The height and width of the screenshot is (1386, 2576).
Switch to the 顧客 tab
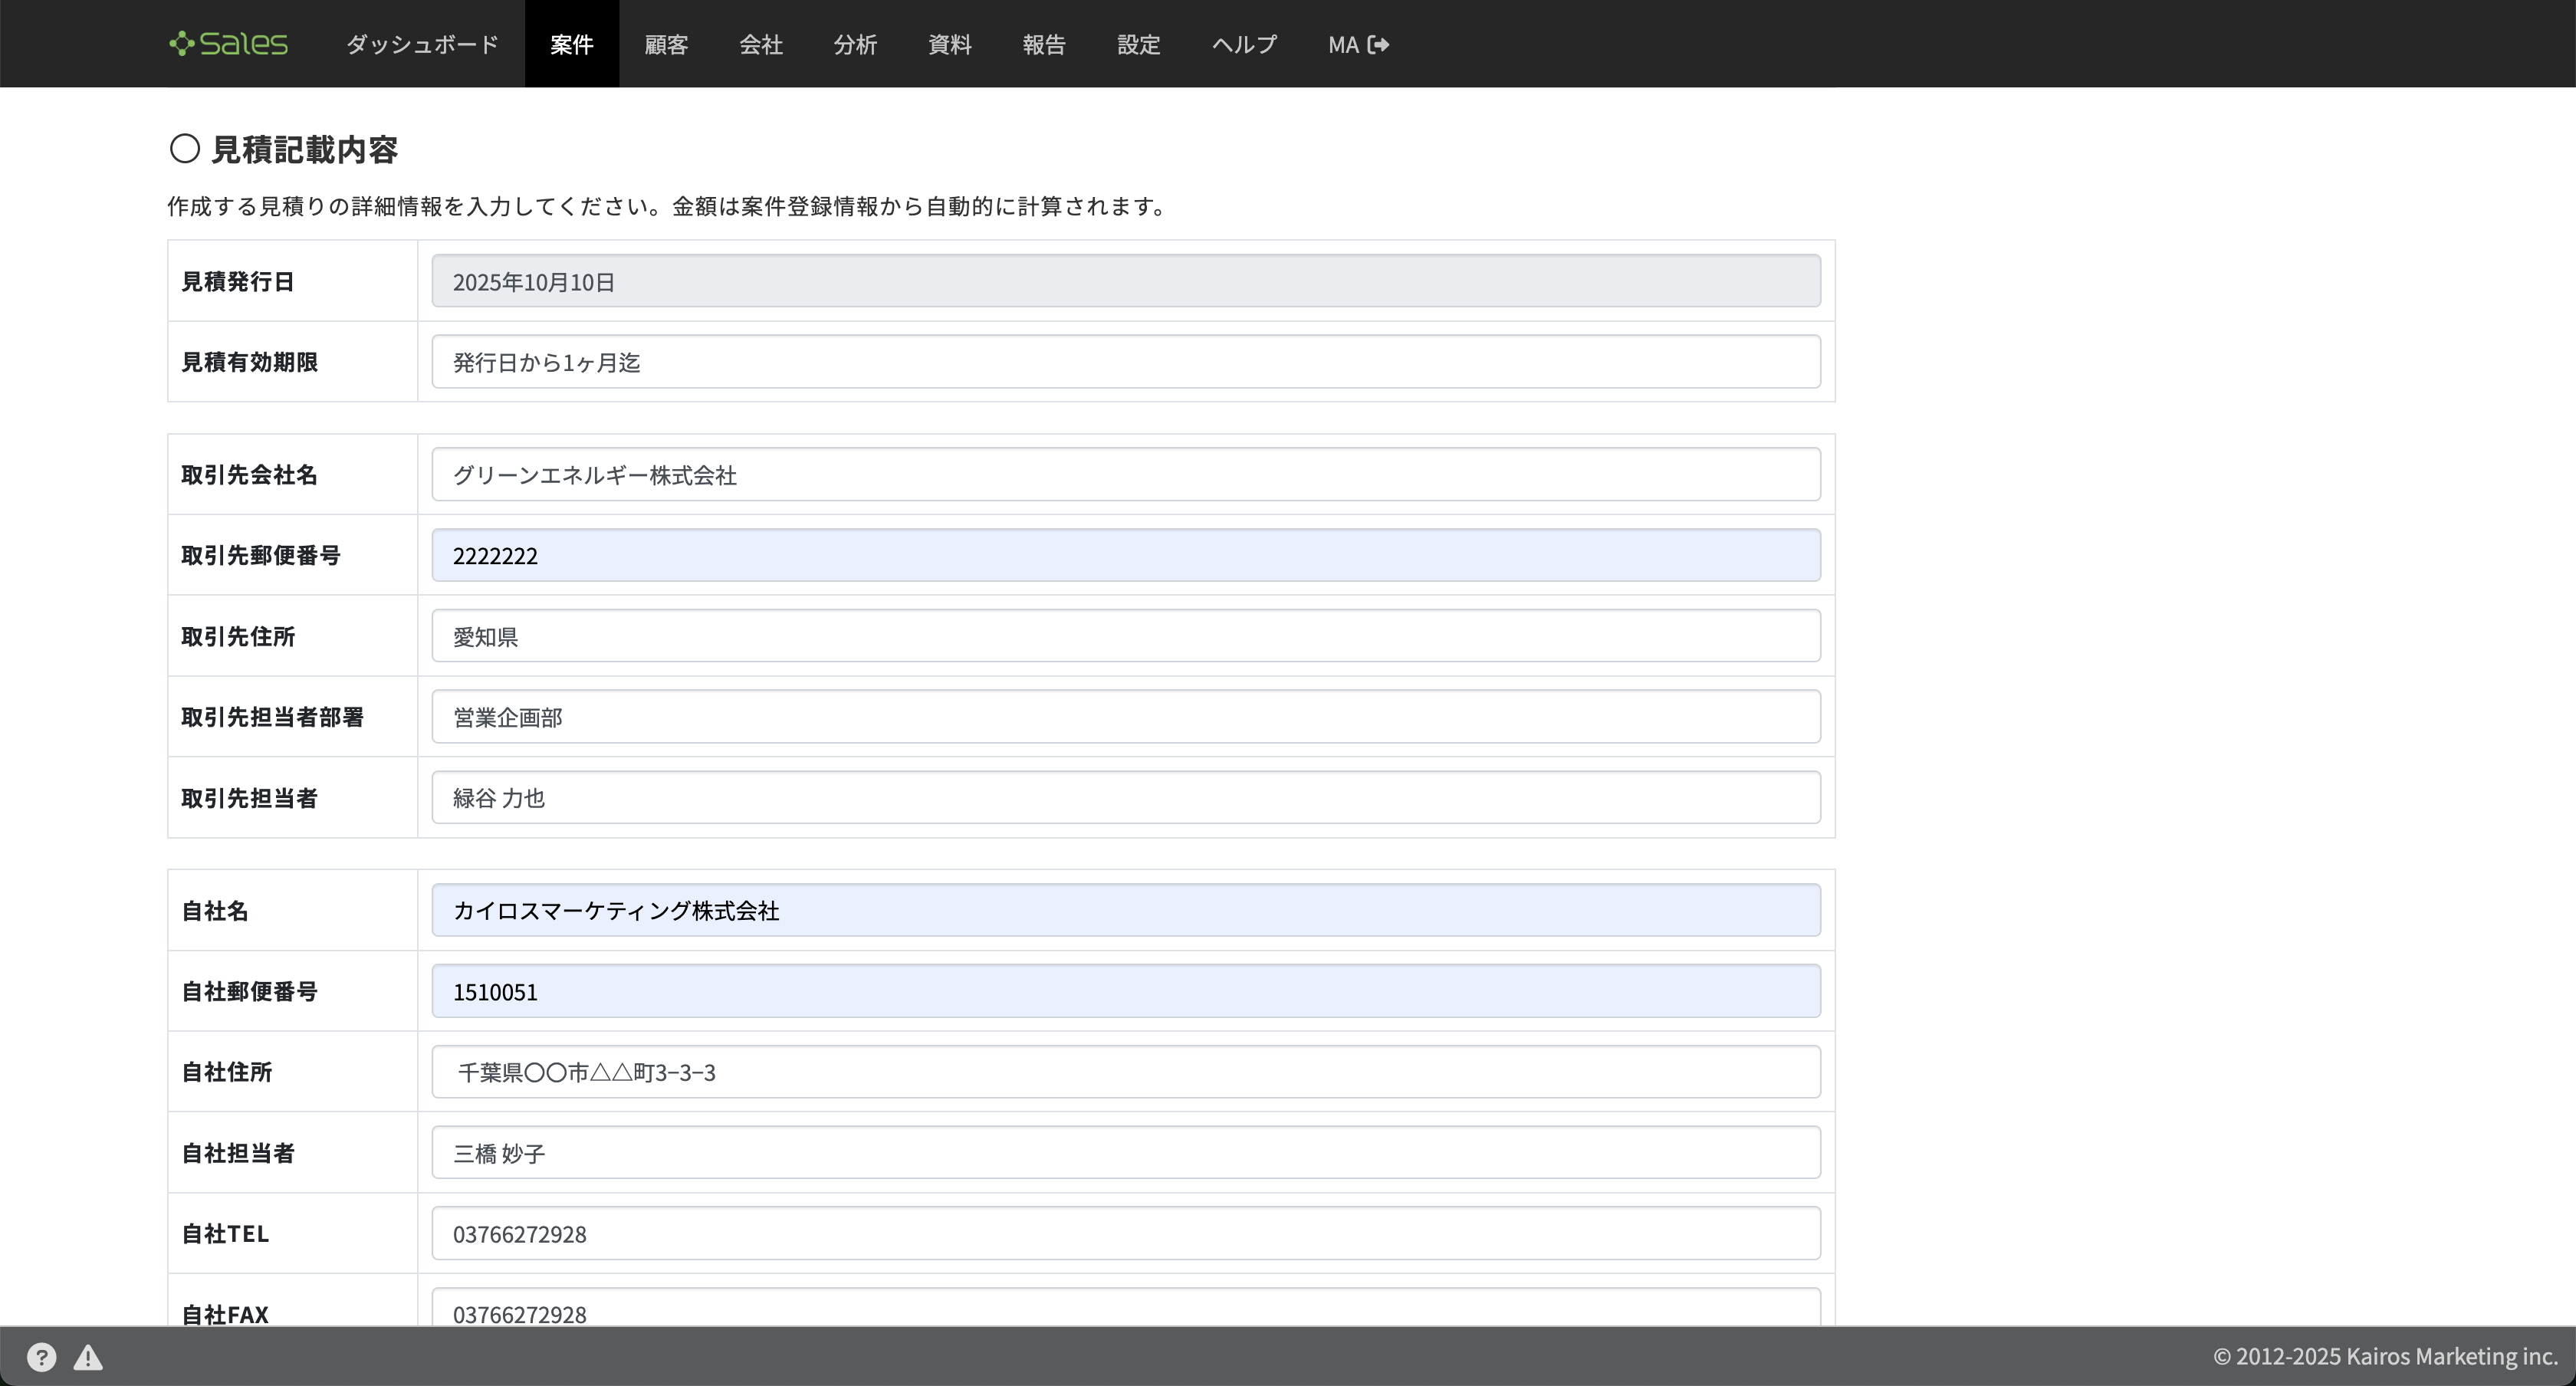[x=666, y=44]
